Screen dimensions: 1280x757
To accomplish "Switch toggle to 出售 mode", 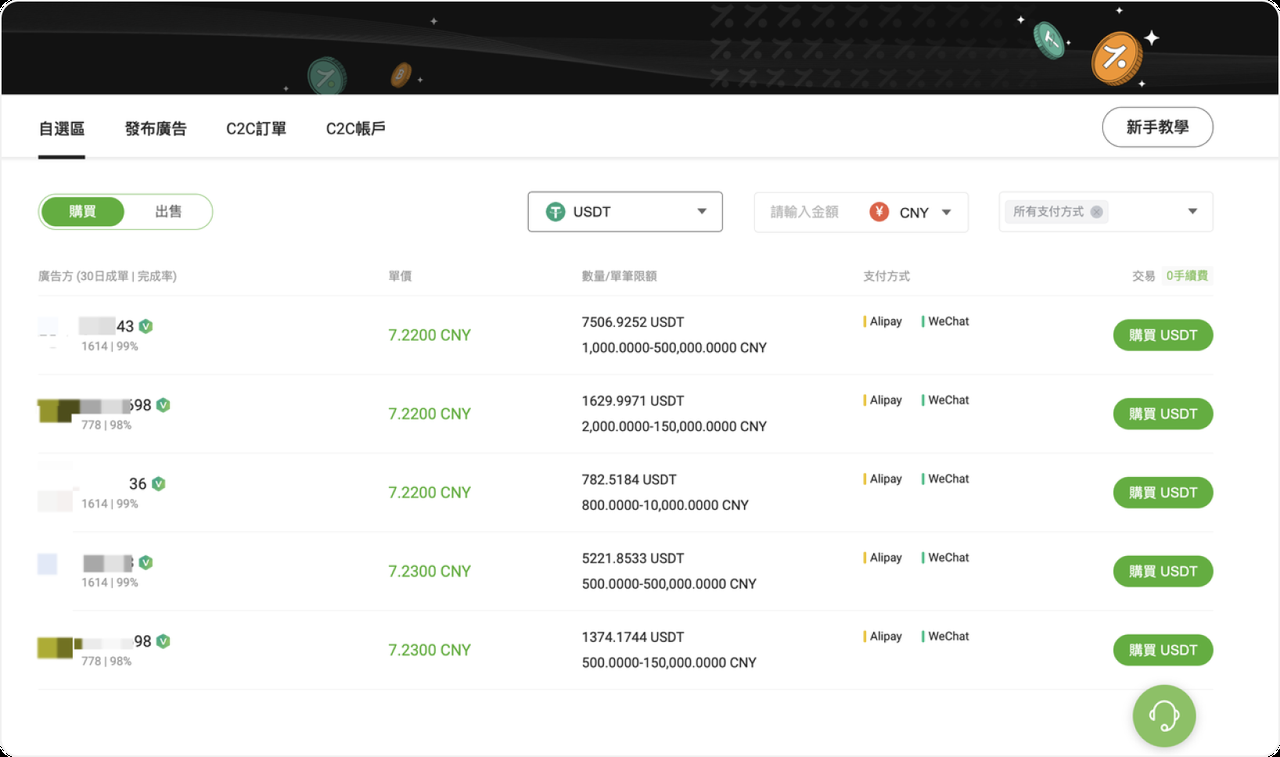I will tap(168, 212).
